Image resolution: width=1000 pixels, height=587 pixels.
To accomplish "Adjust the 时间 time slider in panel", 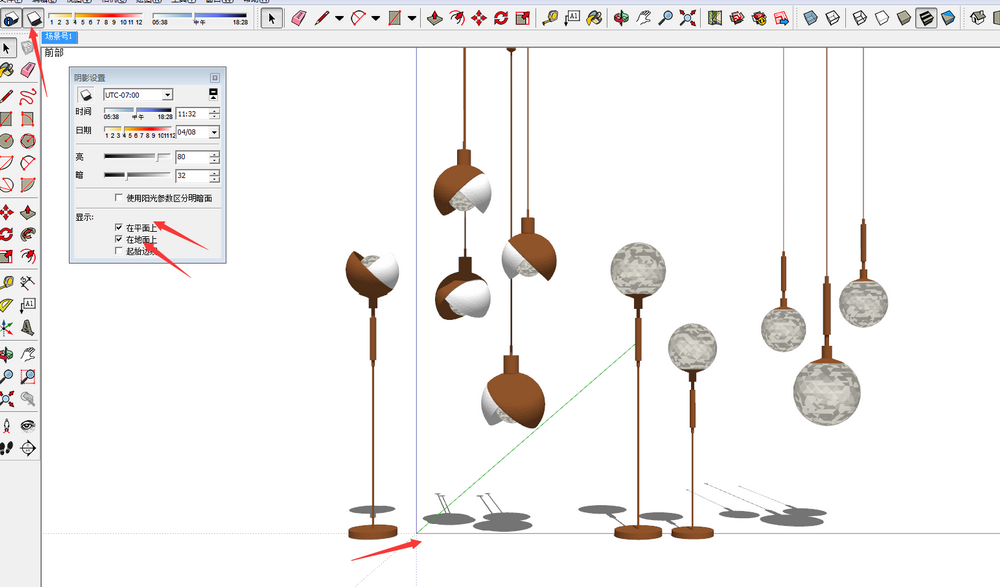I will [138, 114].
